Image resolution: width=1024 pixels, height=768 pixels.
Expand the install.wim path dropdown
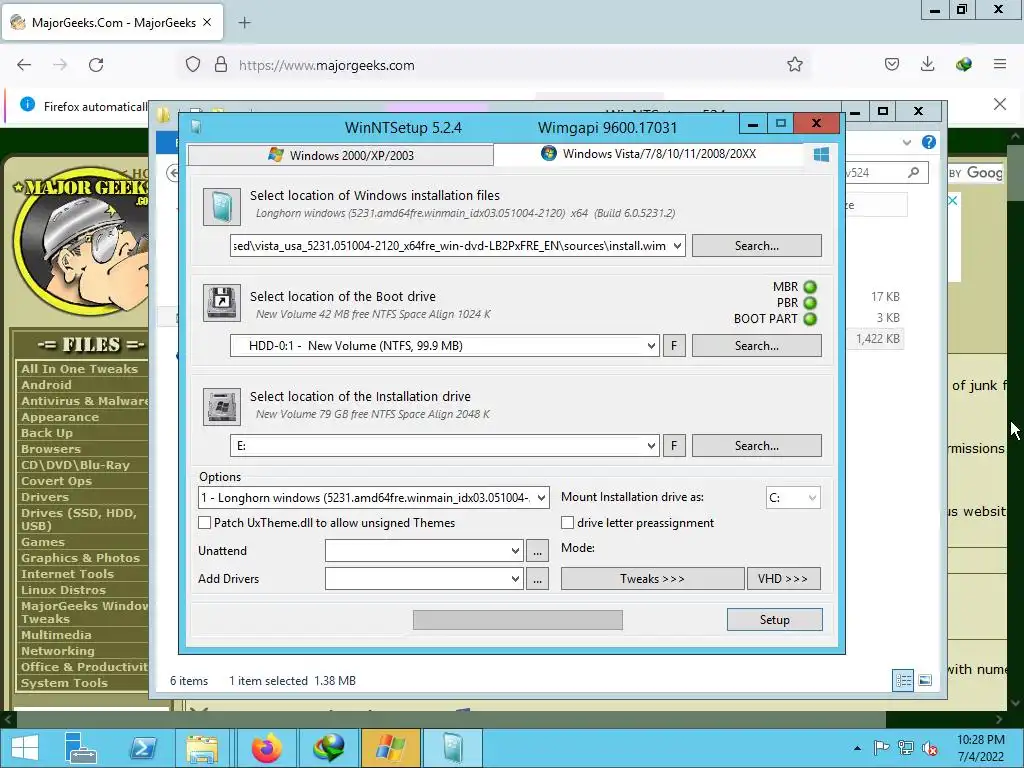point(677,246)
